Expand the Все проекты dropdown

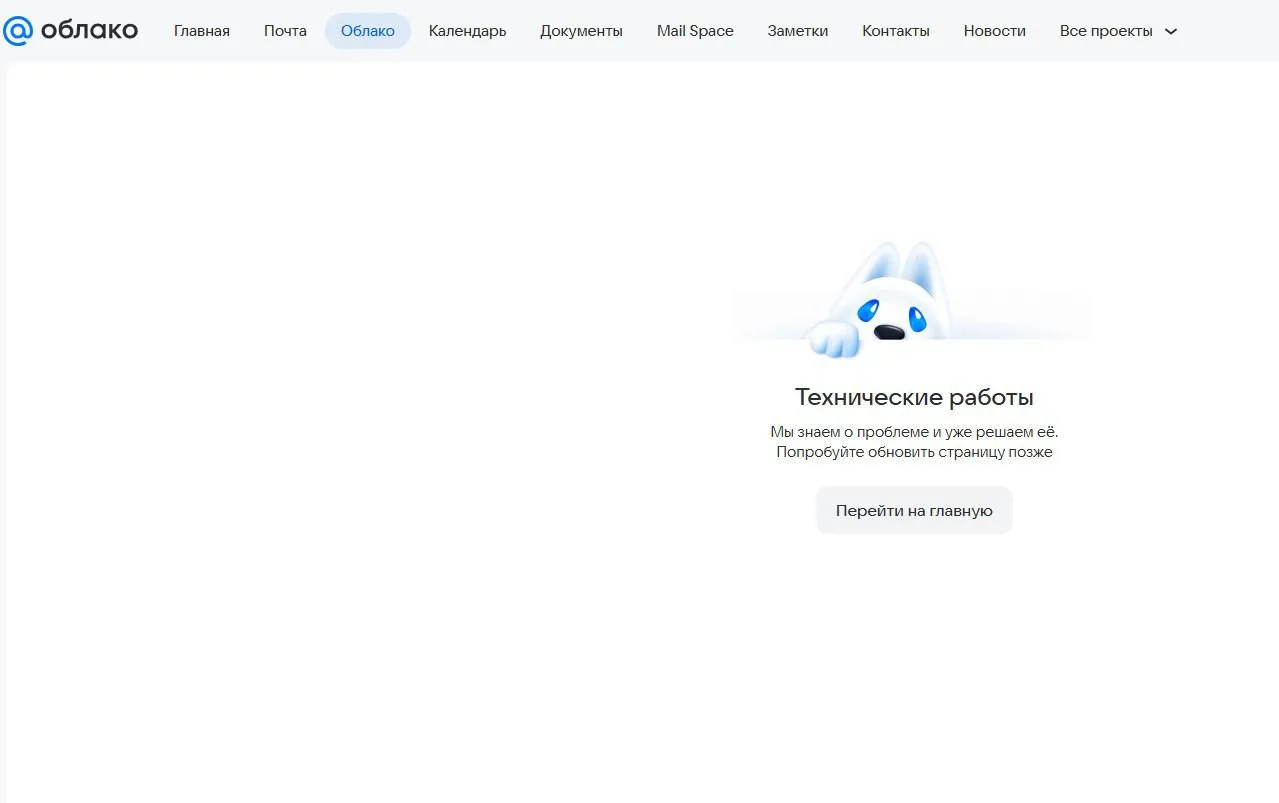(1119, 31)
